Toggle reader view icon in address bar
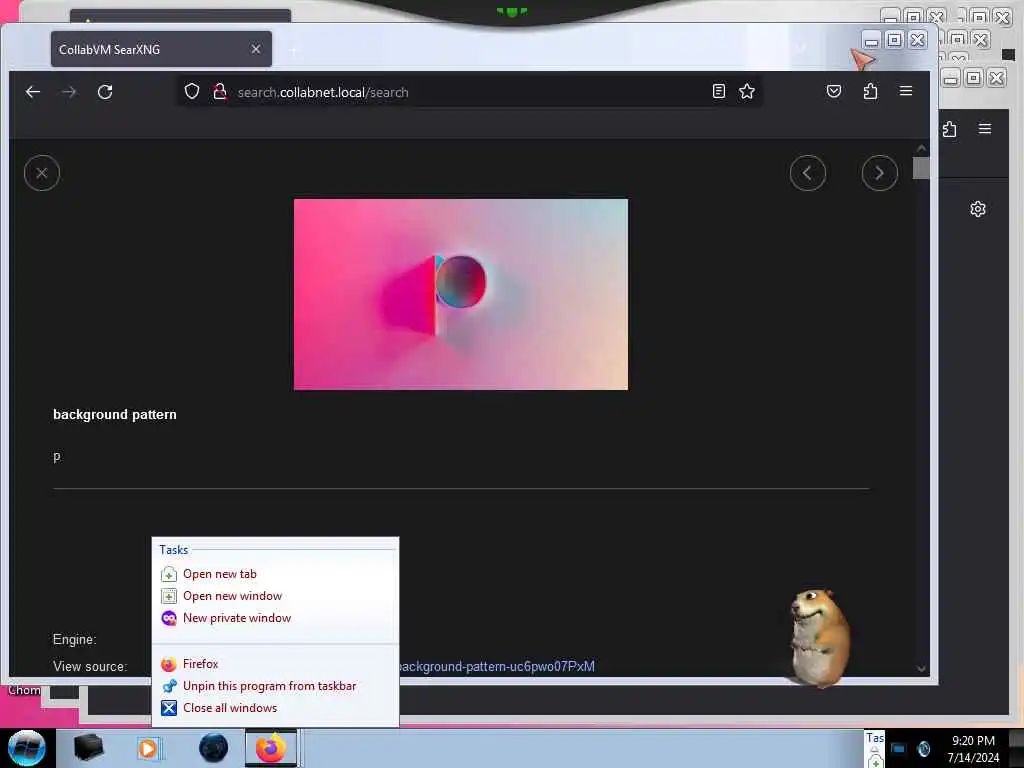Screen dimensions: 1024x768 tap(718, 91)
